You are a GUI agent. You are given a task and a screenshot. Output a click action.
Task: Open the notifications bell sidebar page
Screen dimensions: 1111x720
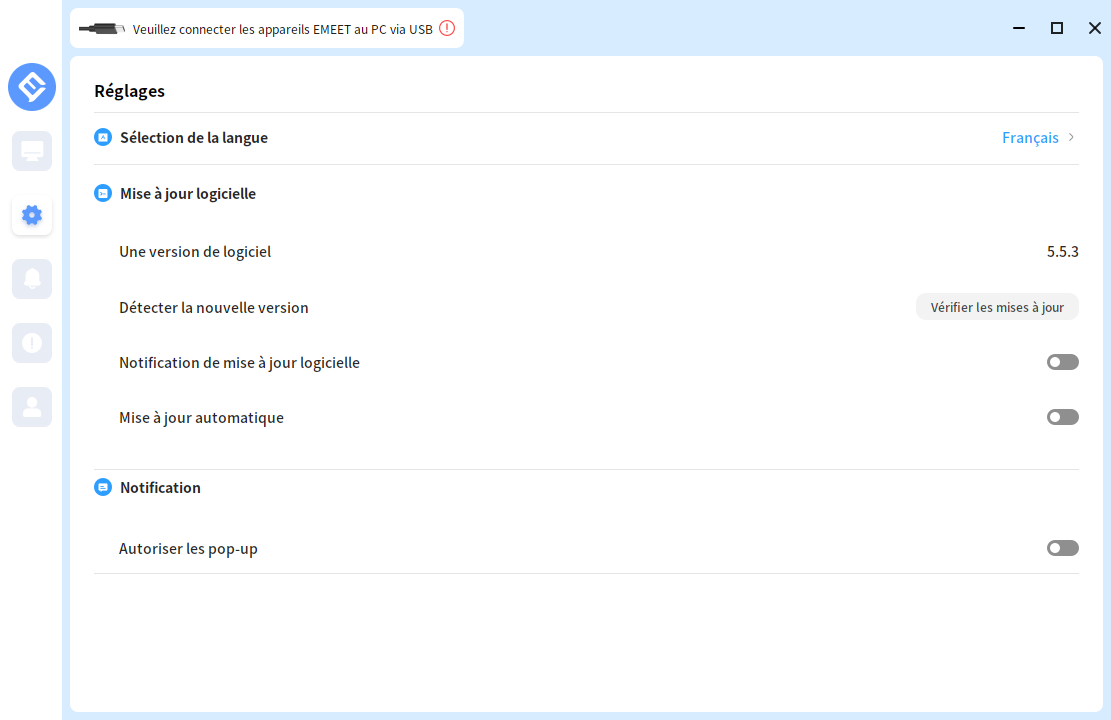(32, 279)
